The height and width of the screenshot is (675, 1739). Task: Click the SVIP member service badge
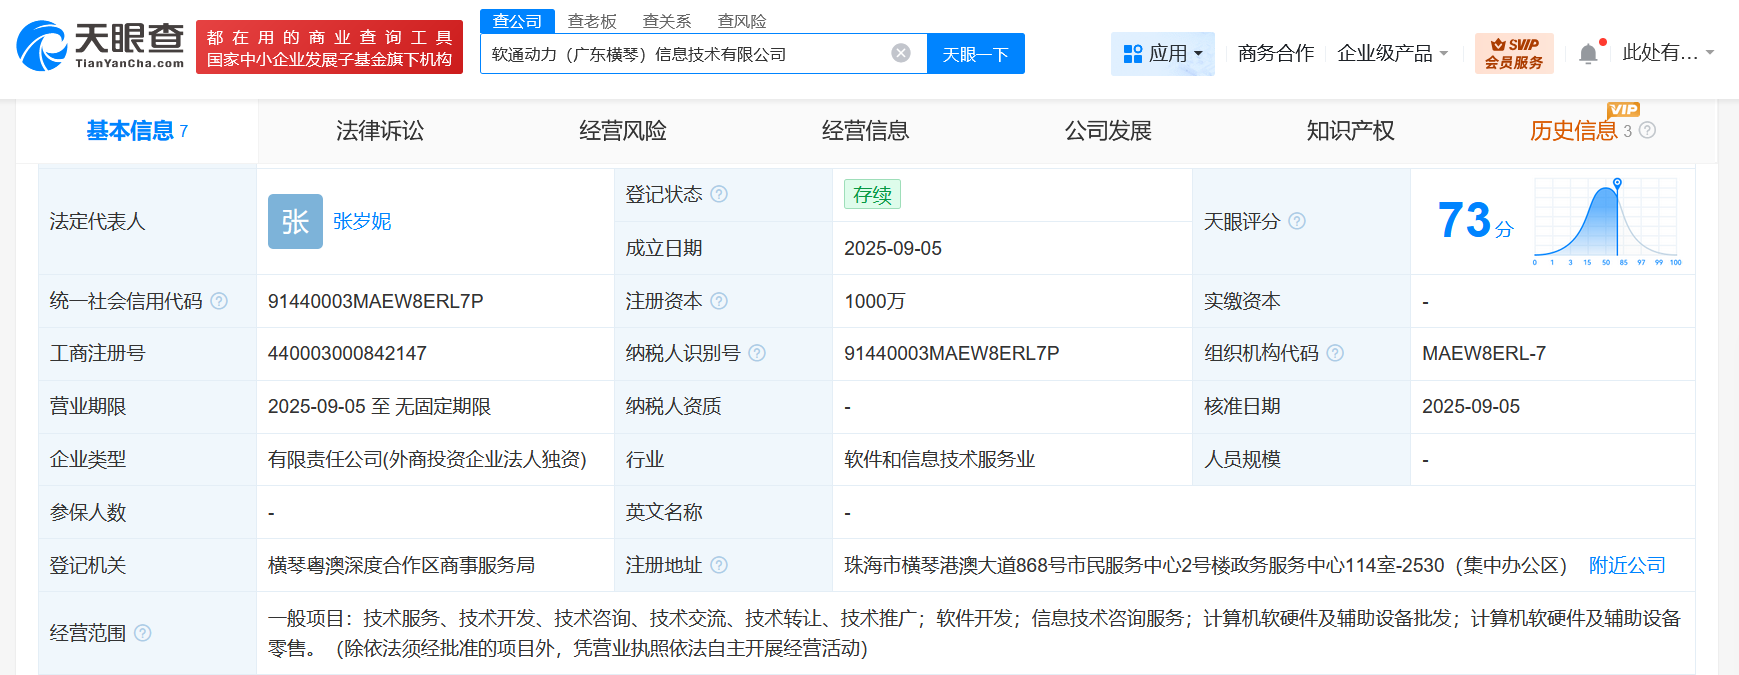tap(1513, 53)
